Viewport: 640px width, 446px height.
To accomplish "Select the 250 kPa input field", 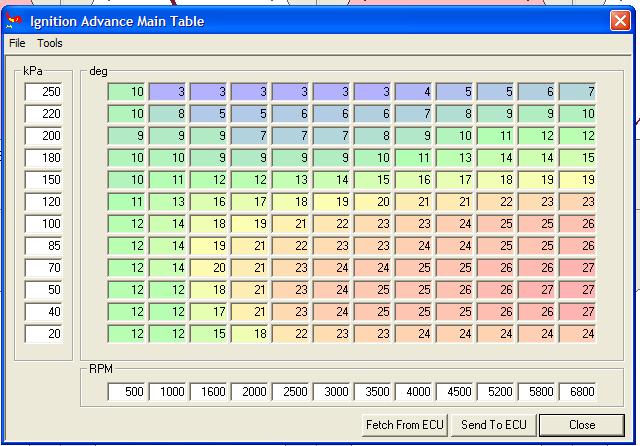I will [x=43, y=91].
